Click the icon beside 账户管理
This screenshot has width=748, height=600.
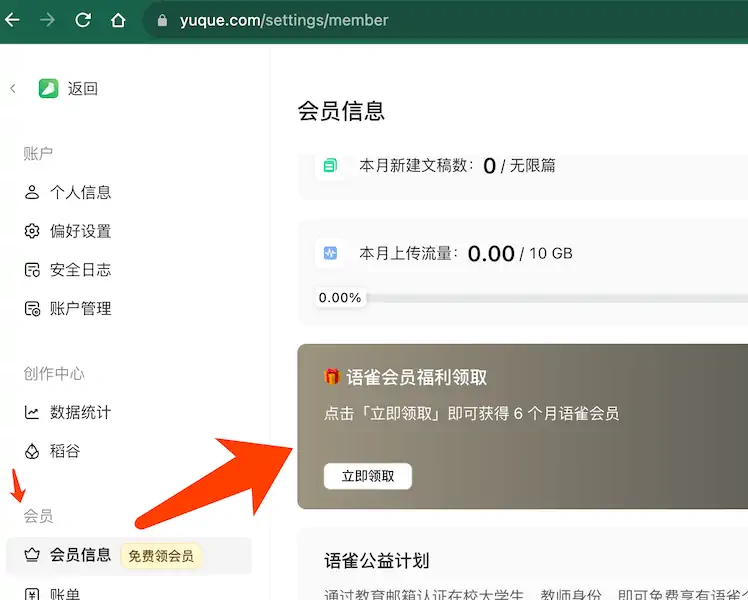[x=32, y=309]
